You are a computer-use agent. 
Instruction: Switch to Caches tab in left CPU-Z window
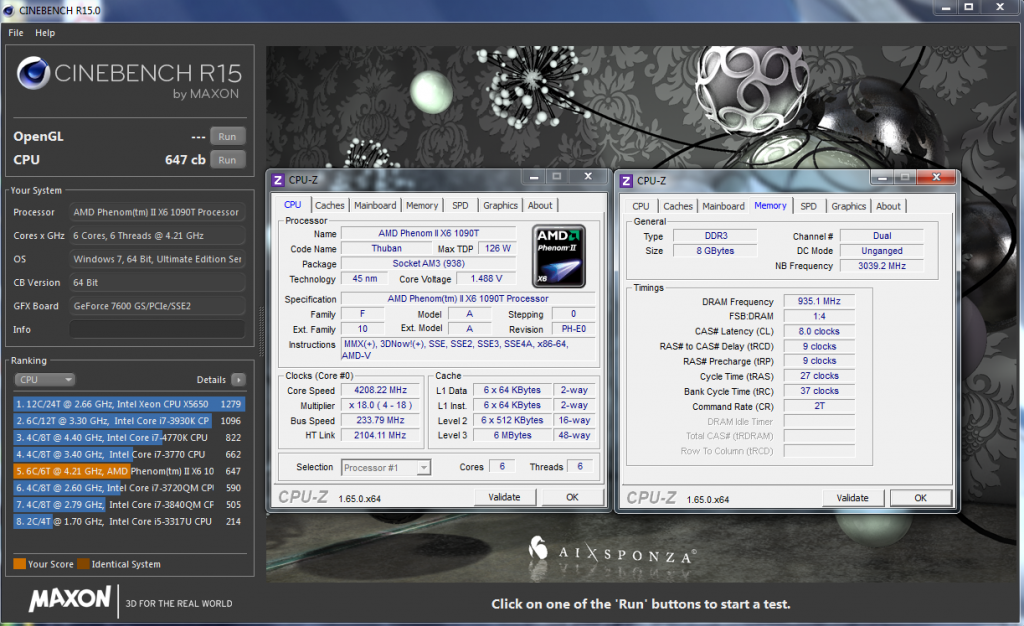pyautogui.click(x=330, y=206)
